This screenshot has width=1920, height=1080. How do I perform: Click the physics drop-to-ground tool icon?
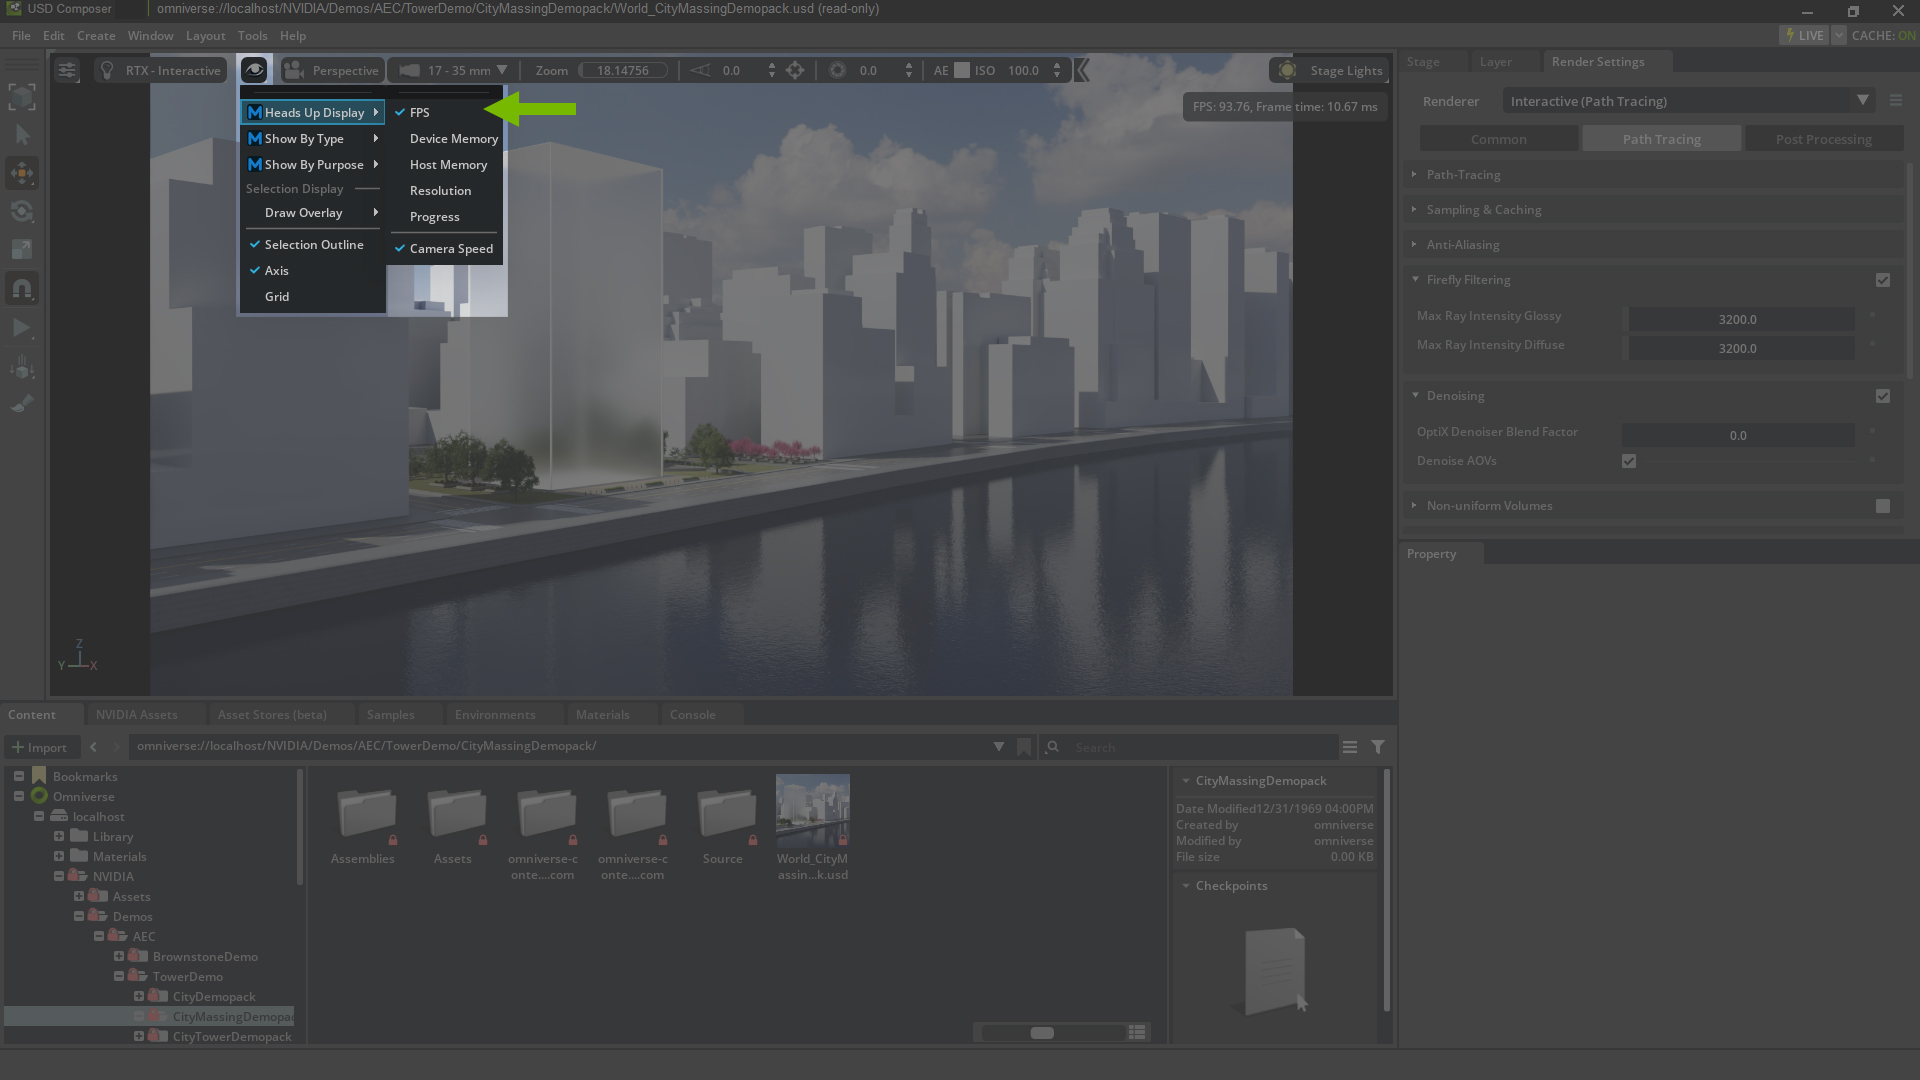[x=22, y=367]
